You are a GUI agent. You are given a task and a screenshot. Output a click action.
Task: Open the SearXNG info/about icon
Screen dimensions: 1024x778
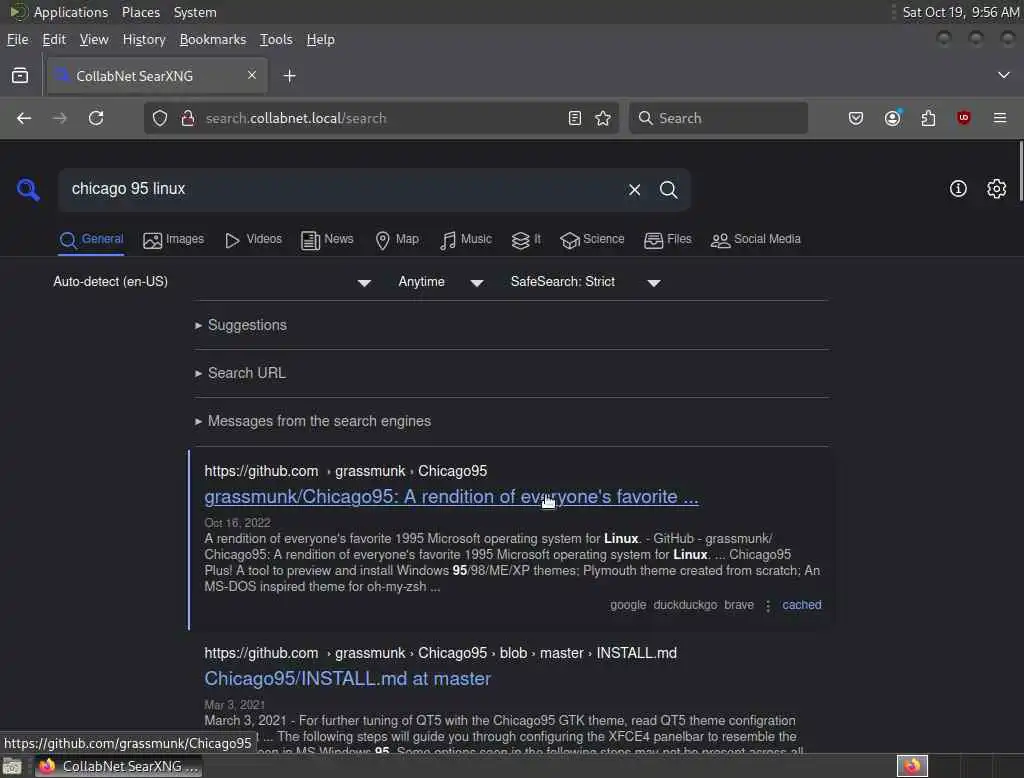[957, 189]
